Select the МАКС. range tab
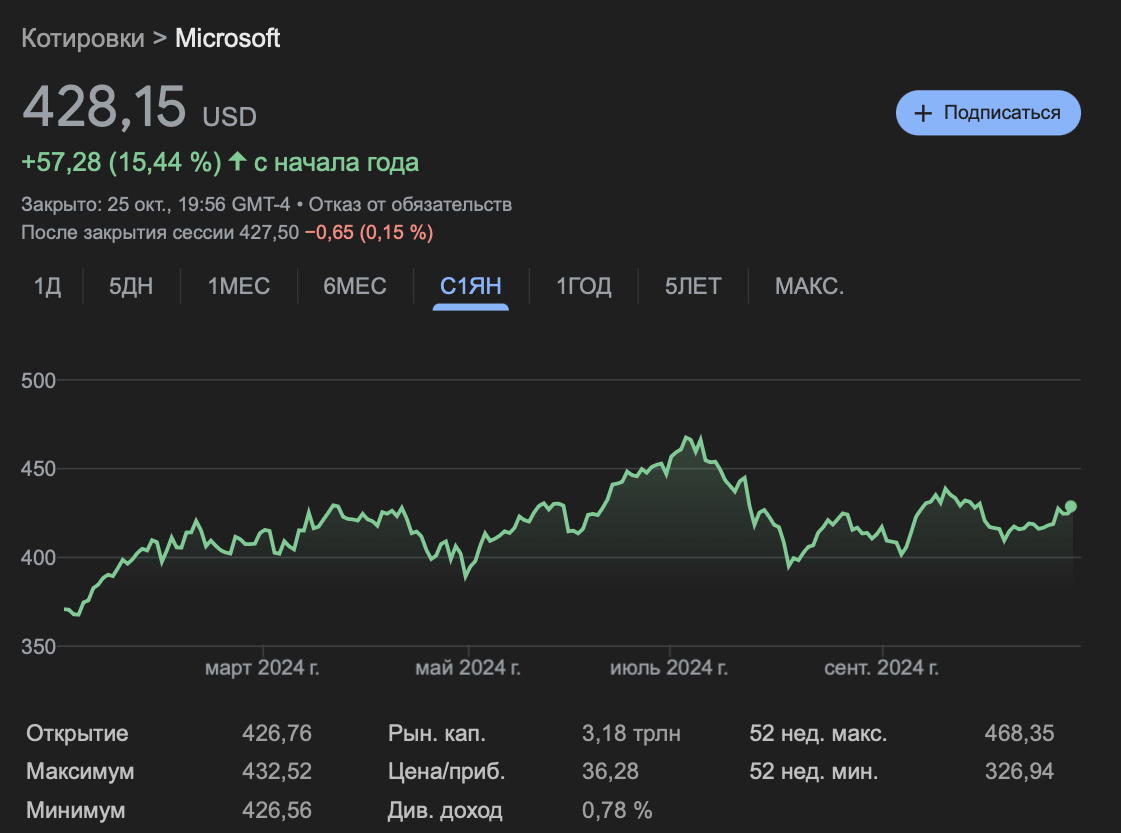Screen dimensions: 1121x833 (x=809, y=286)
